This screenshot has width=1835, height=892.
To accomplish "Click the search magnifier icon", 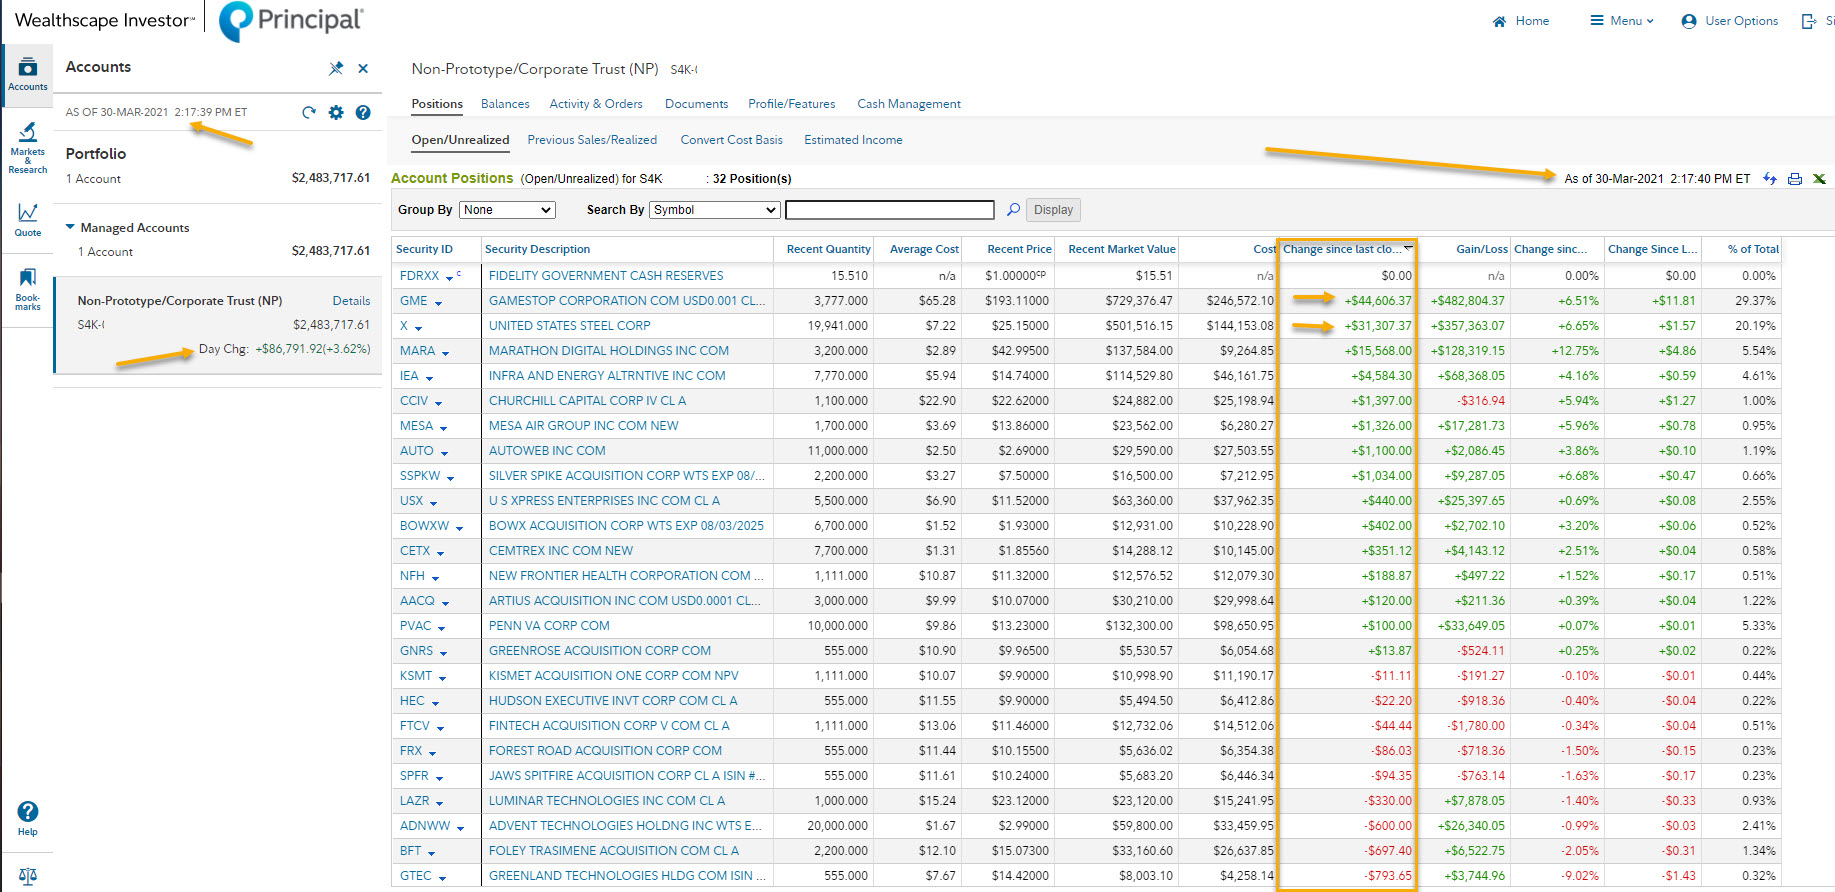I will point(1013,209).
